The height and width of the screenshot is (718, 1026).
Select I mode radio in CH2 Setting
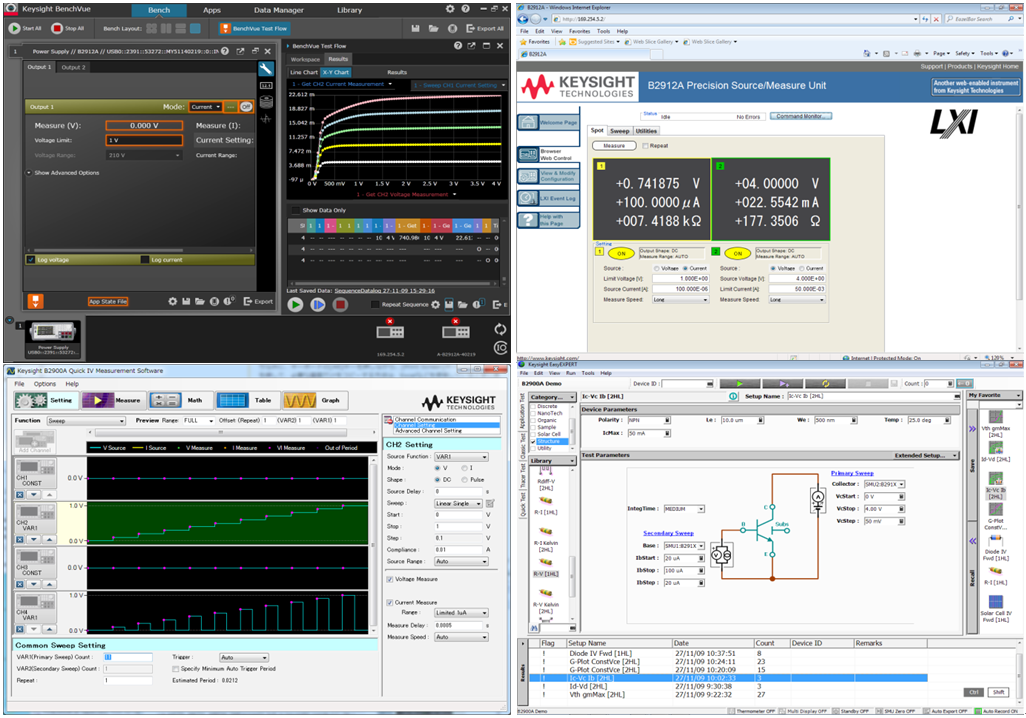coord(465,468)
